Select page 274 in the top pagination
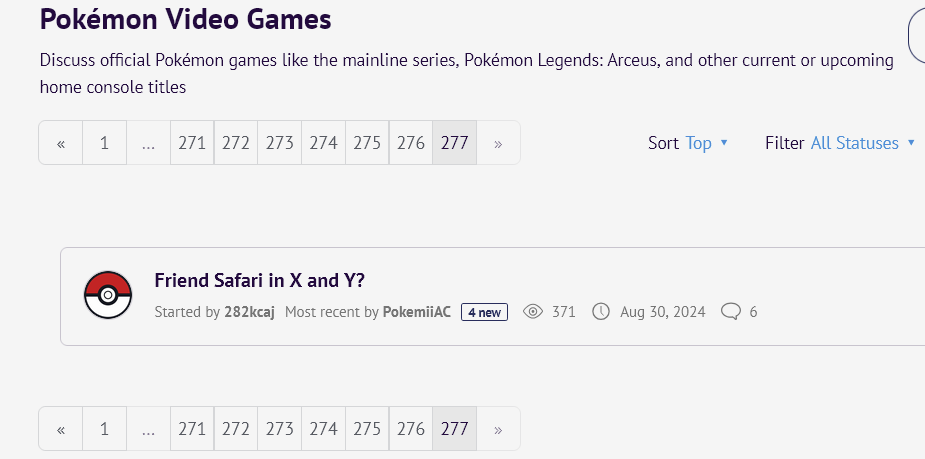 click(x=323, y=143)
